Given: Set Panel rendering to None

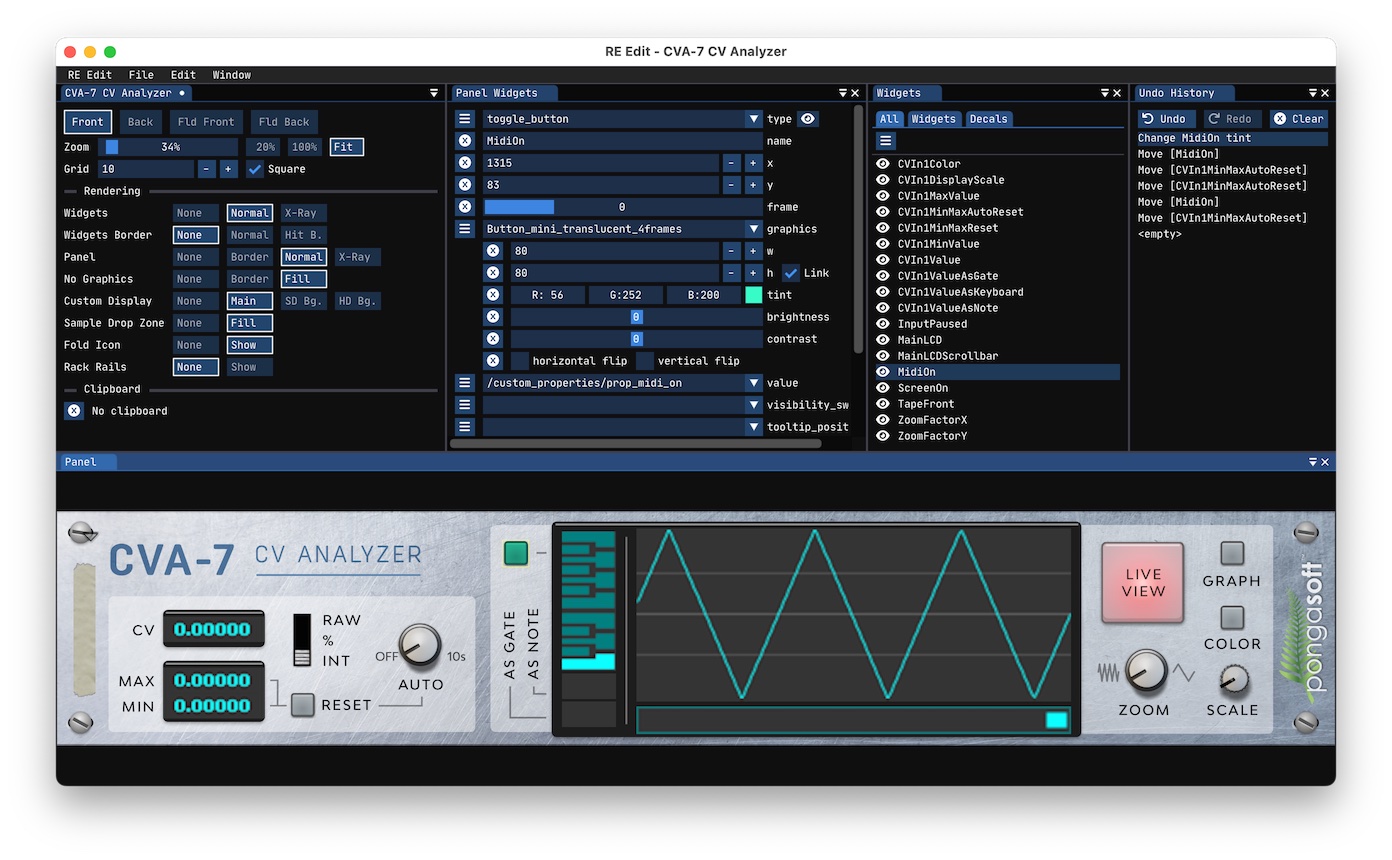Looking at the screenshot, I should click(195, 257).
